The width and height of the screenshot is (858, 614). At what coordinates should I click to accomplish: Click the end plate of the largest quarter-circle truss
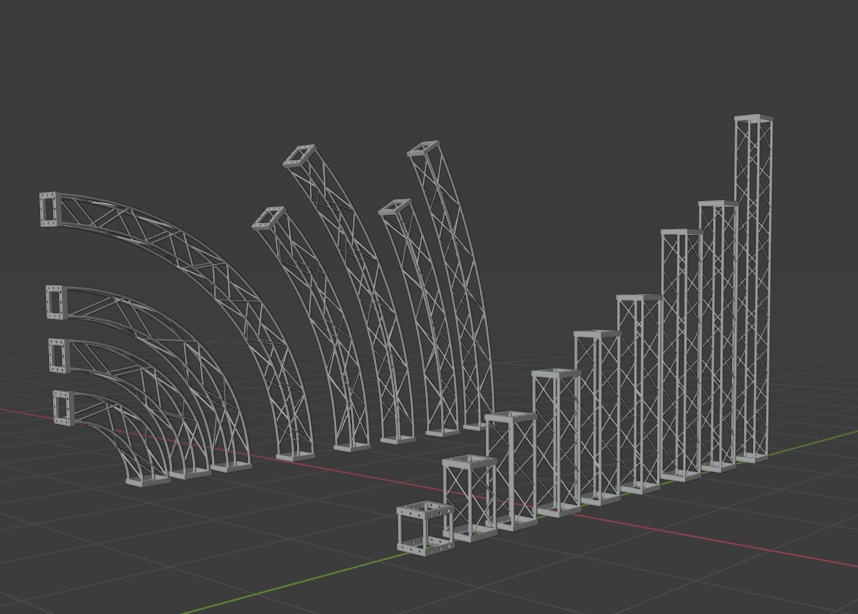[x=50, y=208]
